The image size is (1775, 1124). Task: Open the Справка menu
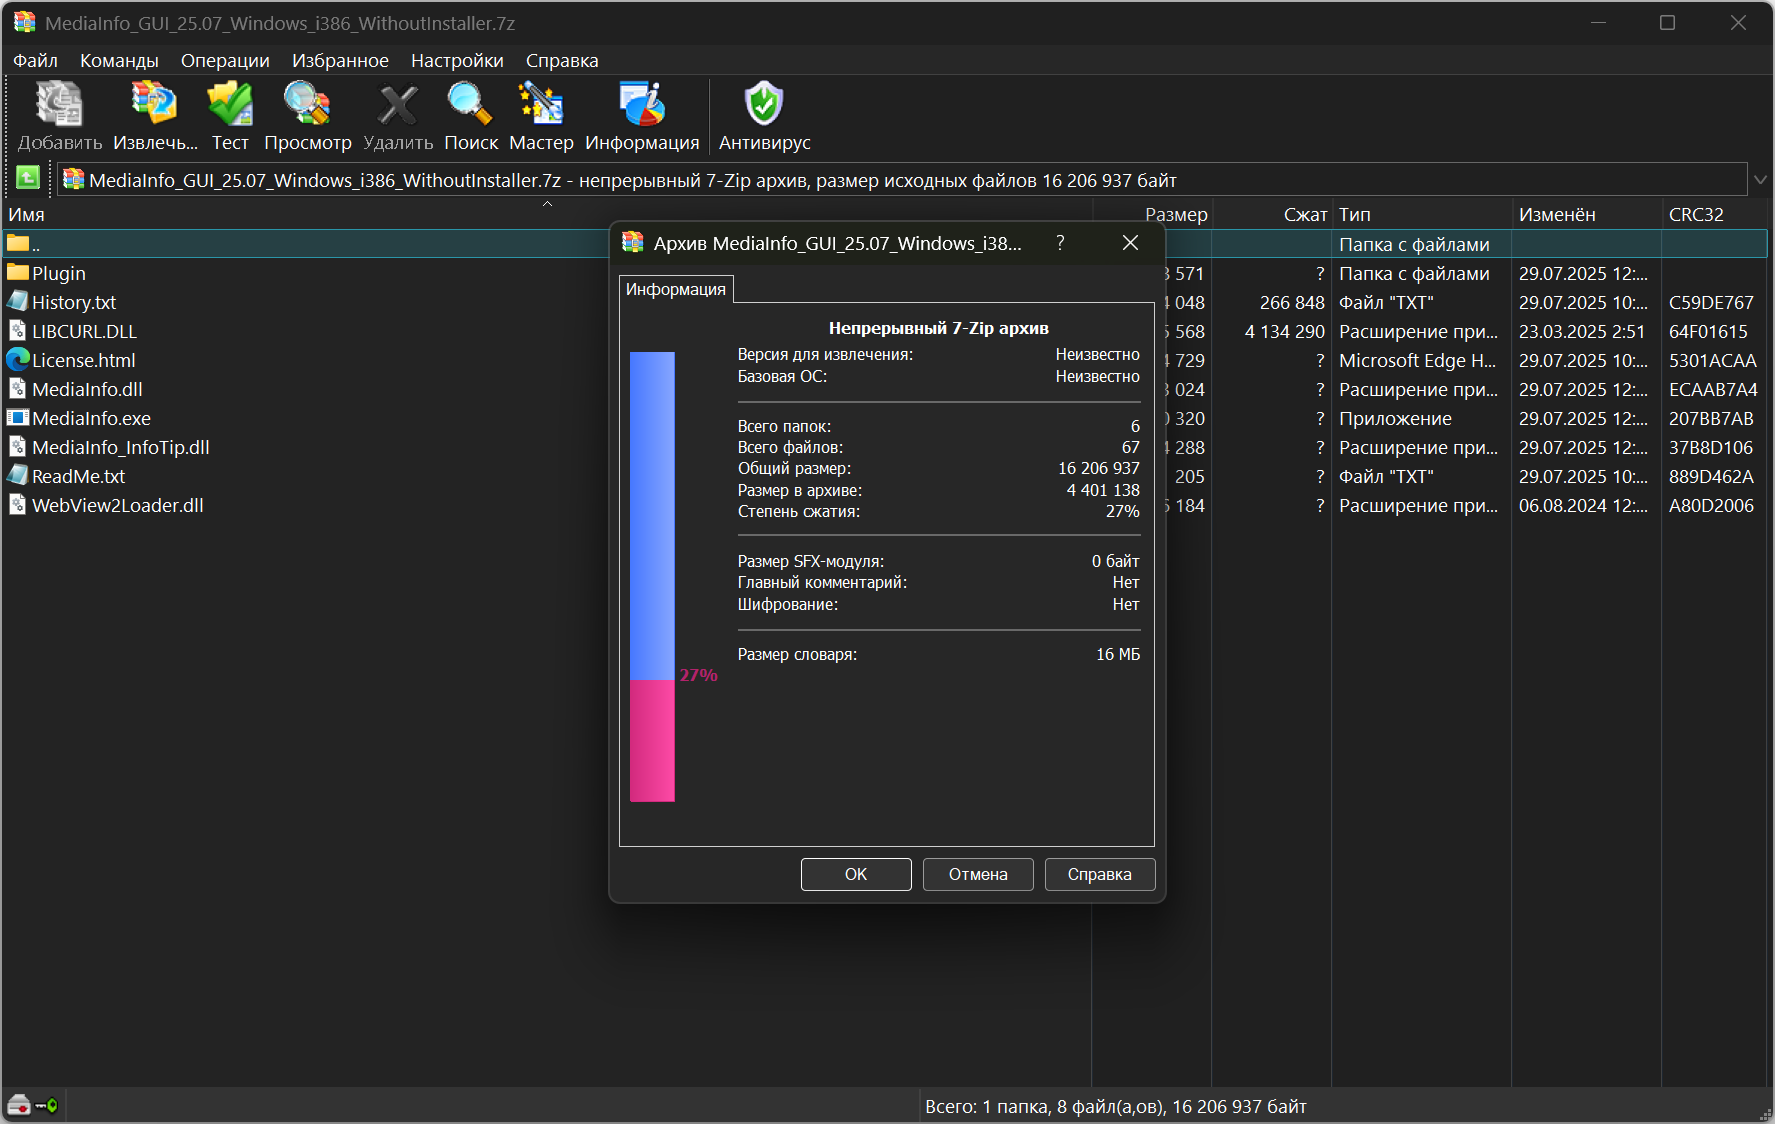pyautogui.click(x=562, y=60)
